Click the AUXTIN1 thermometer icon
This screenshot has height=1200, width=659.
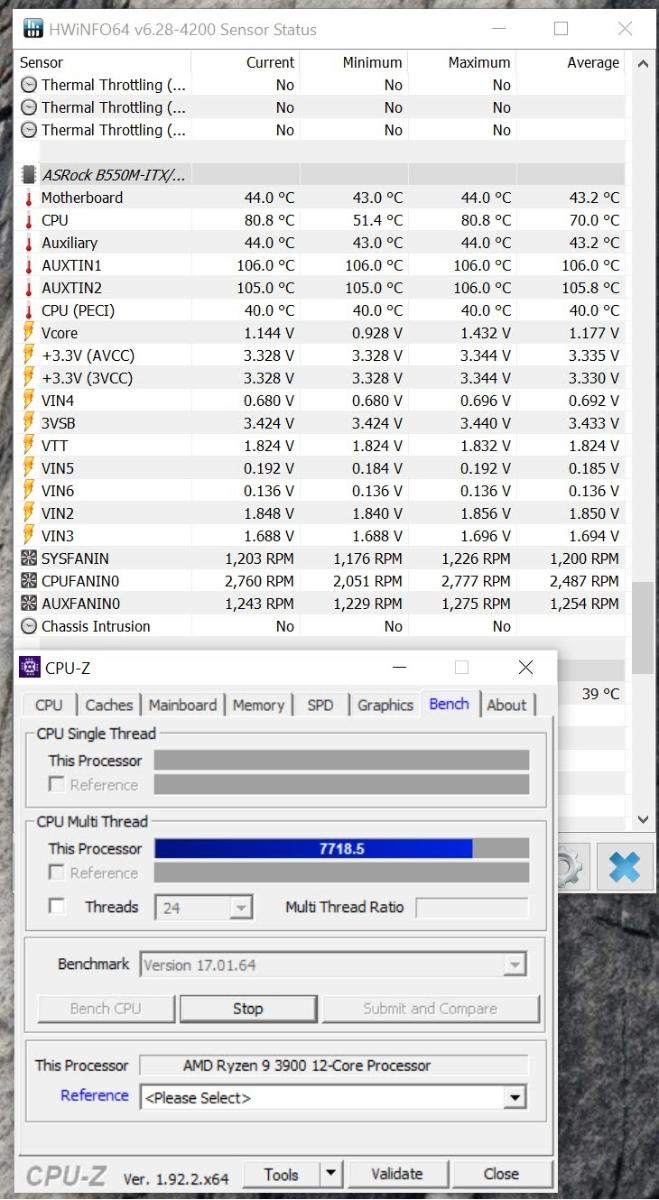click(28, 265)
